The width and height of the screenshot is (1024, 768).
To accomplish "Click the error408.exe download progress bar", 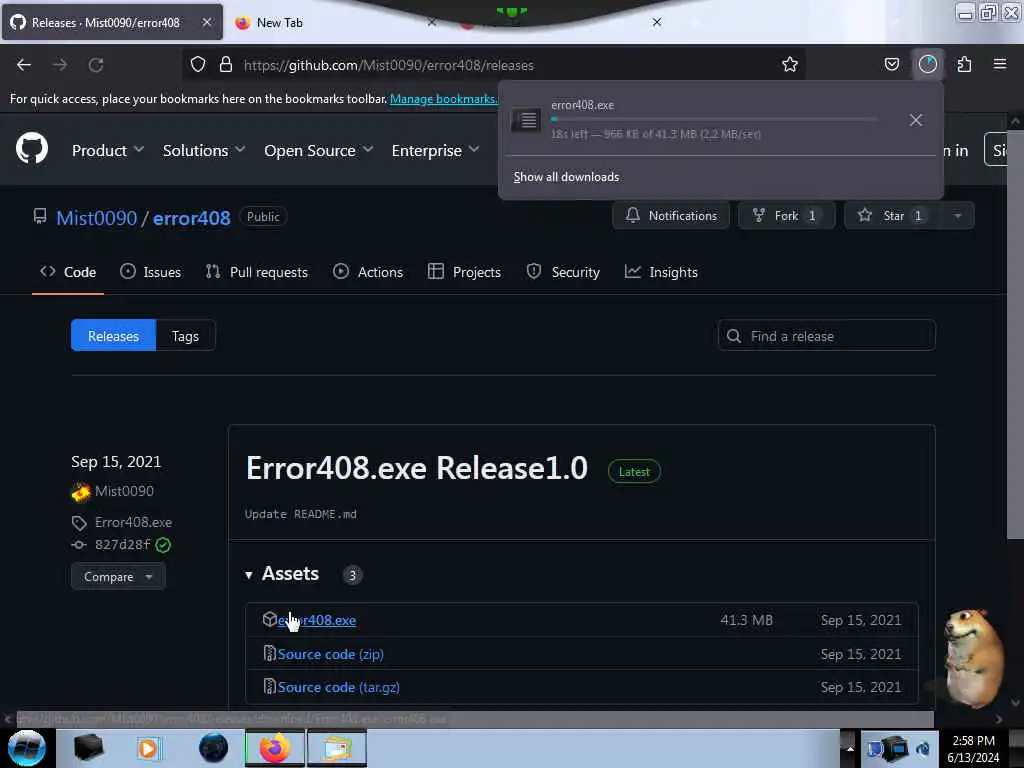I will point(714,120).
